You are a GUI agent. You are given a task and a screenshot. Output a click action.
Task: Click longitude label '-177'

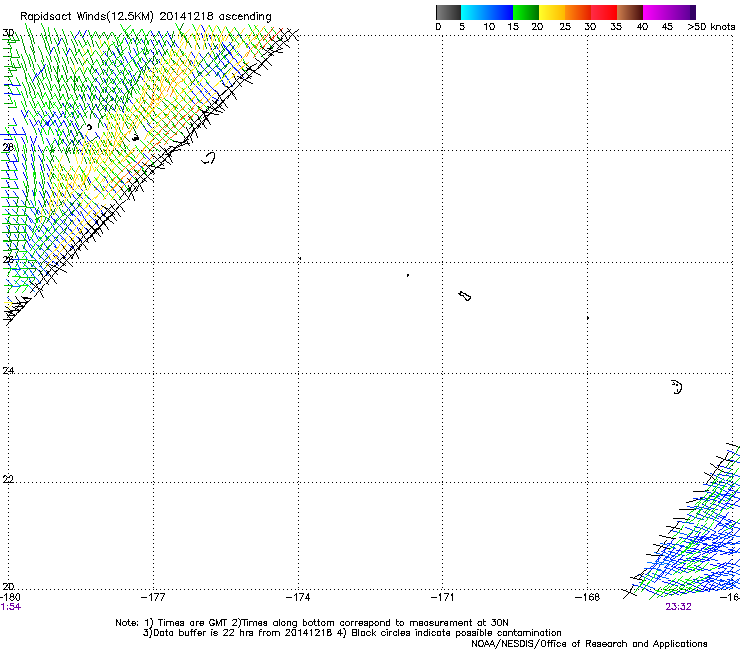click(153, 597)
